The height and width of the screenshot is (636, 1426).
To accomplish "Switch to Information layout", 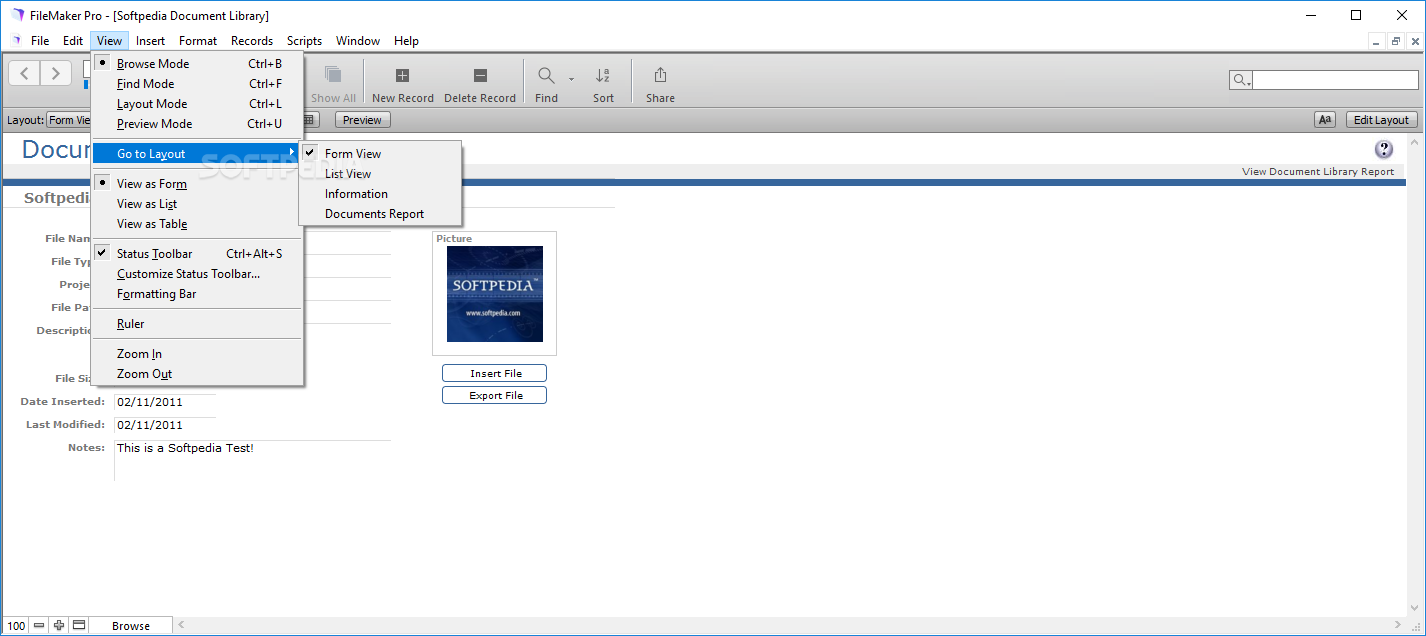I will pos(380,194).
